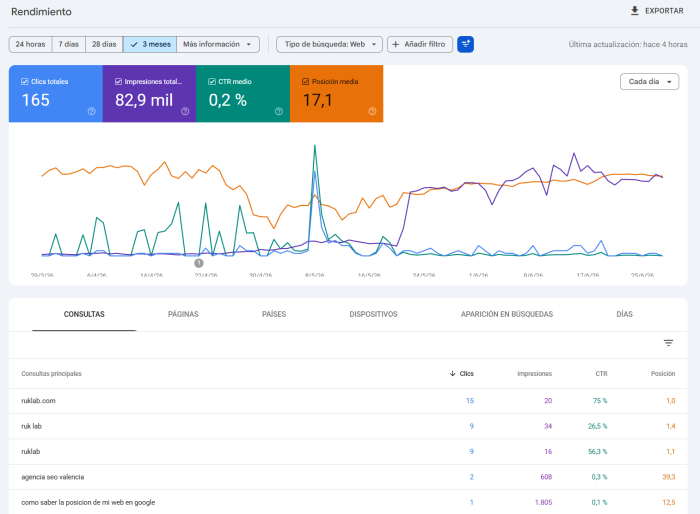The width and height of the screenshot is (700, 514).
Task: Click the 75 % CTR value
Action: point(600,401)
